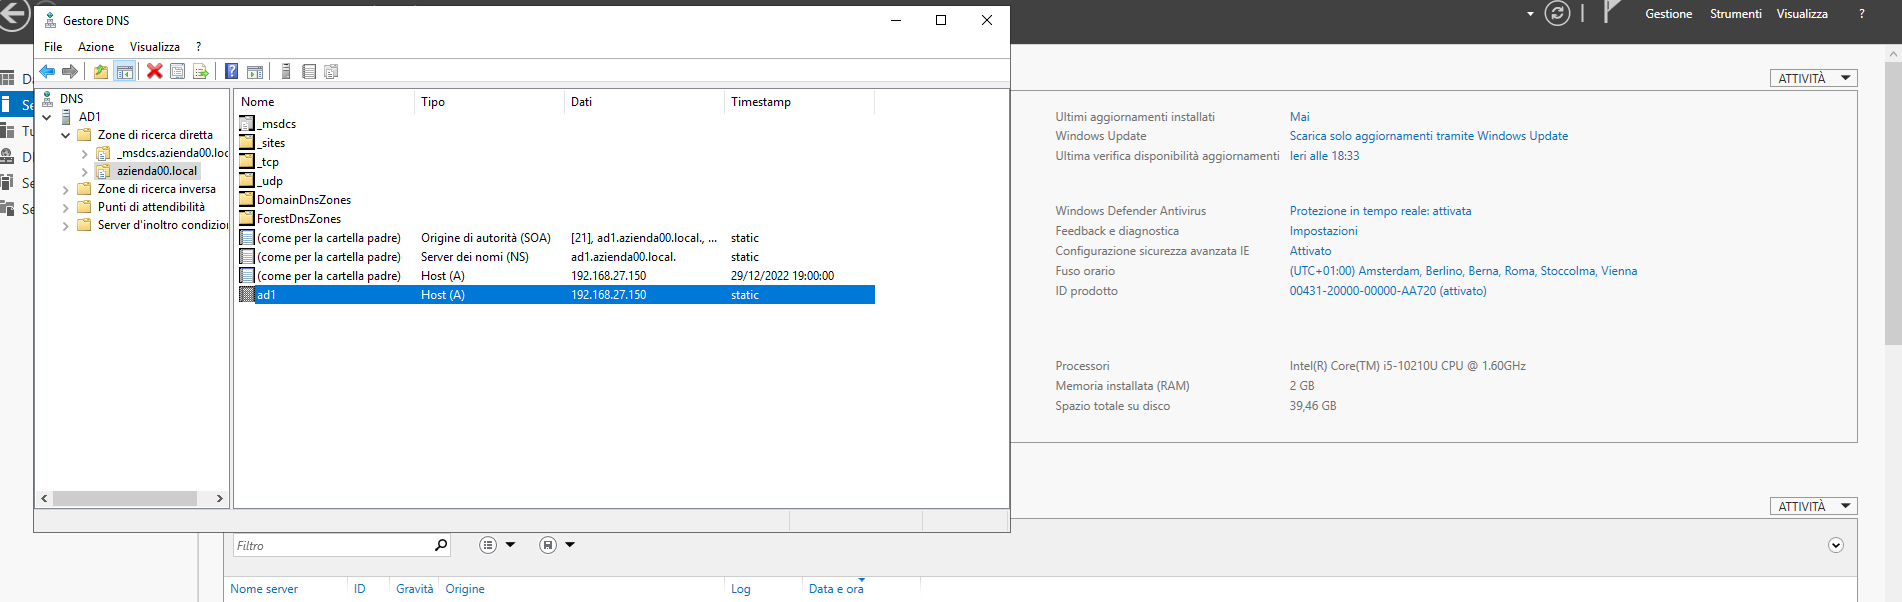1902x602 pixels.
Task: Click Server Manager refresh icon
Action: point(1557,13)
